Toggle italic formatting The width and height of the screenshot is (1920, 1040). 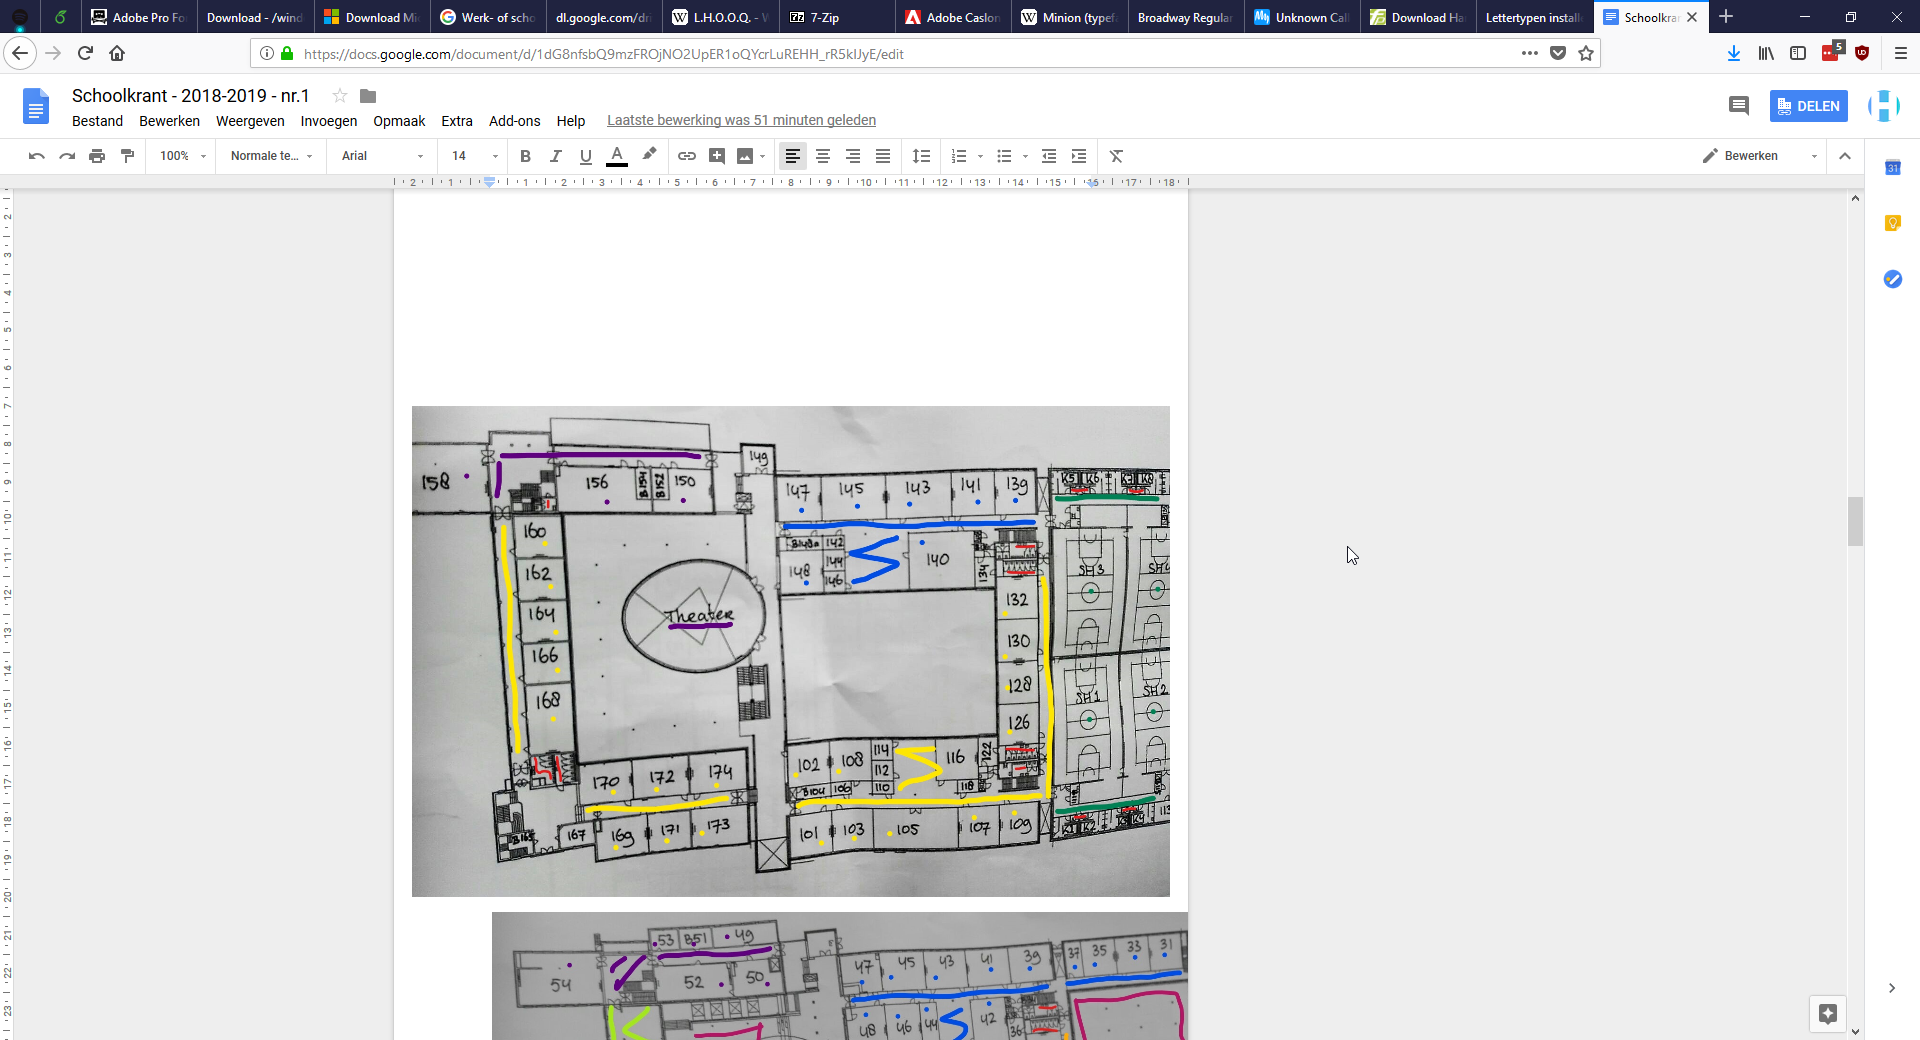555,156
